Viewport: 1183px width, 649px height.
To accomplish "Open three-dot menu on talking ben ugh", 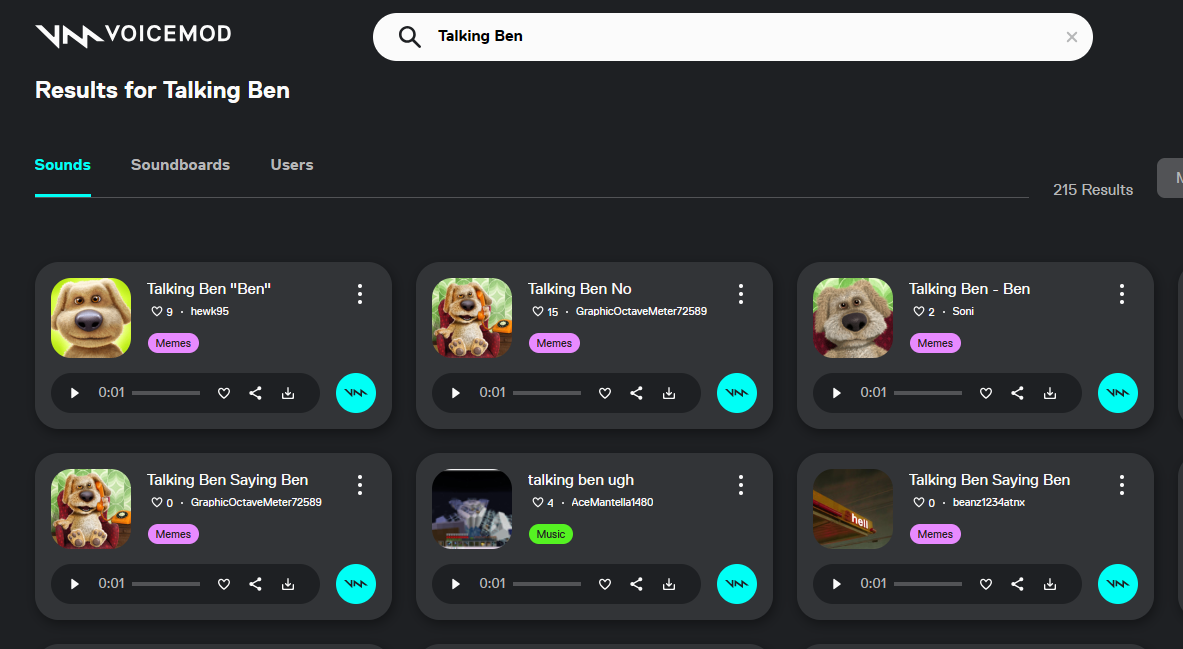I will (741, 485).
